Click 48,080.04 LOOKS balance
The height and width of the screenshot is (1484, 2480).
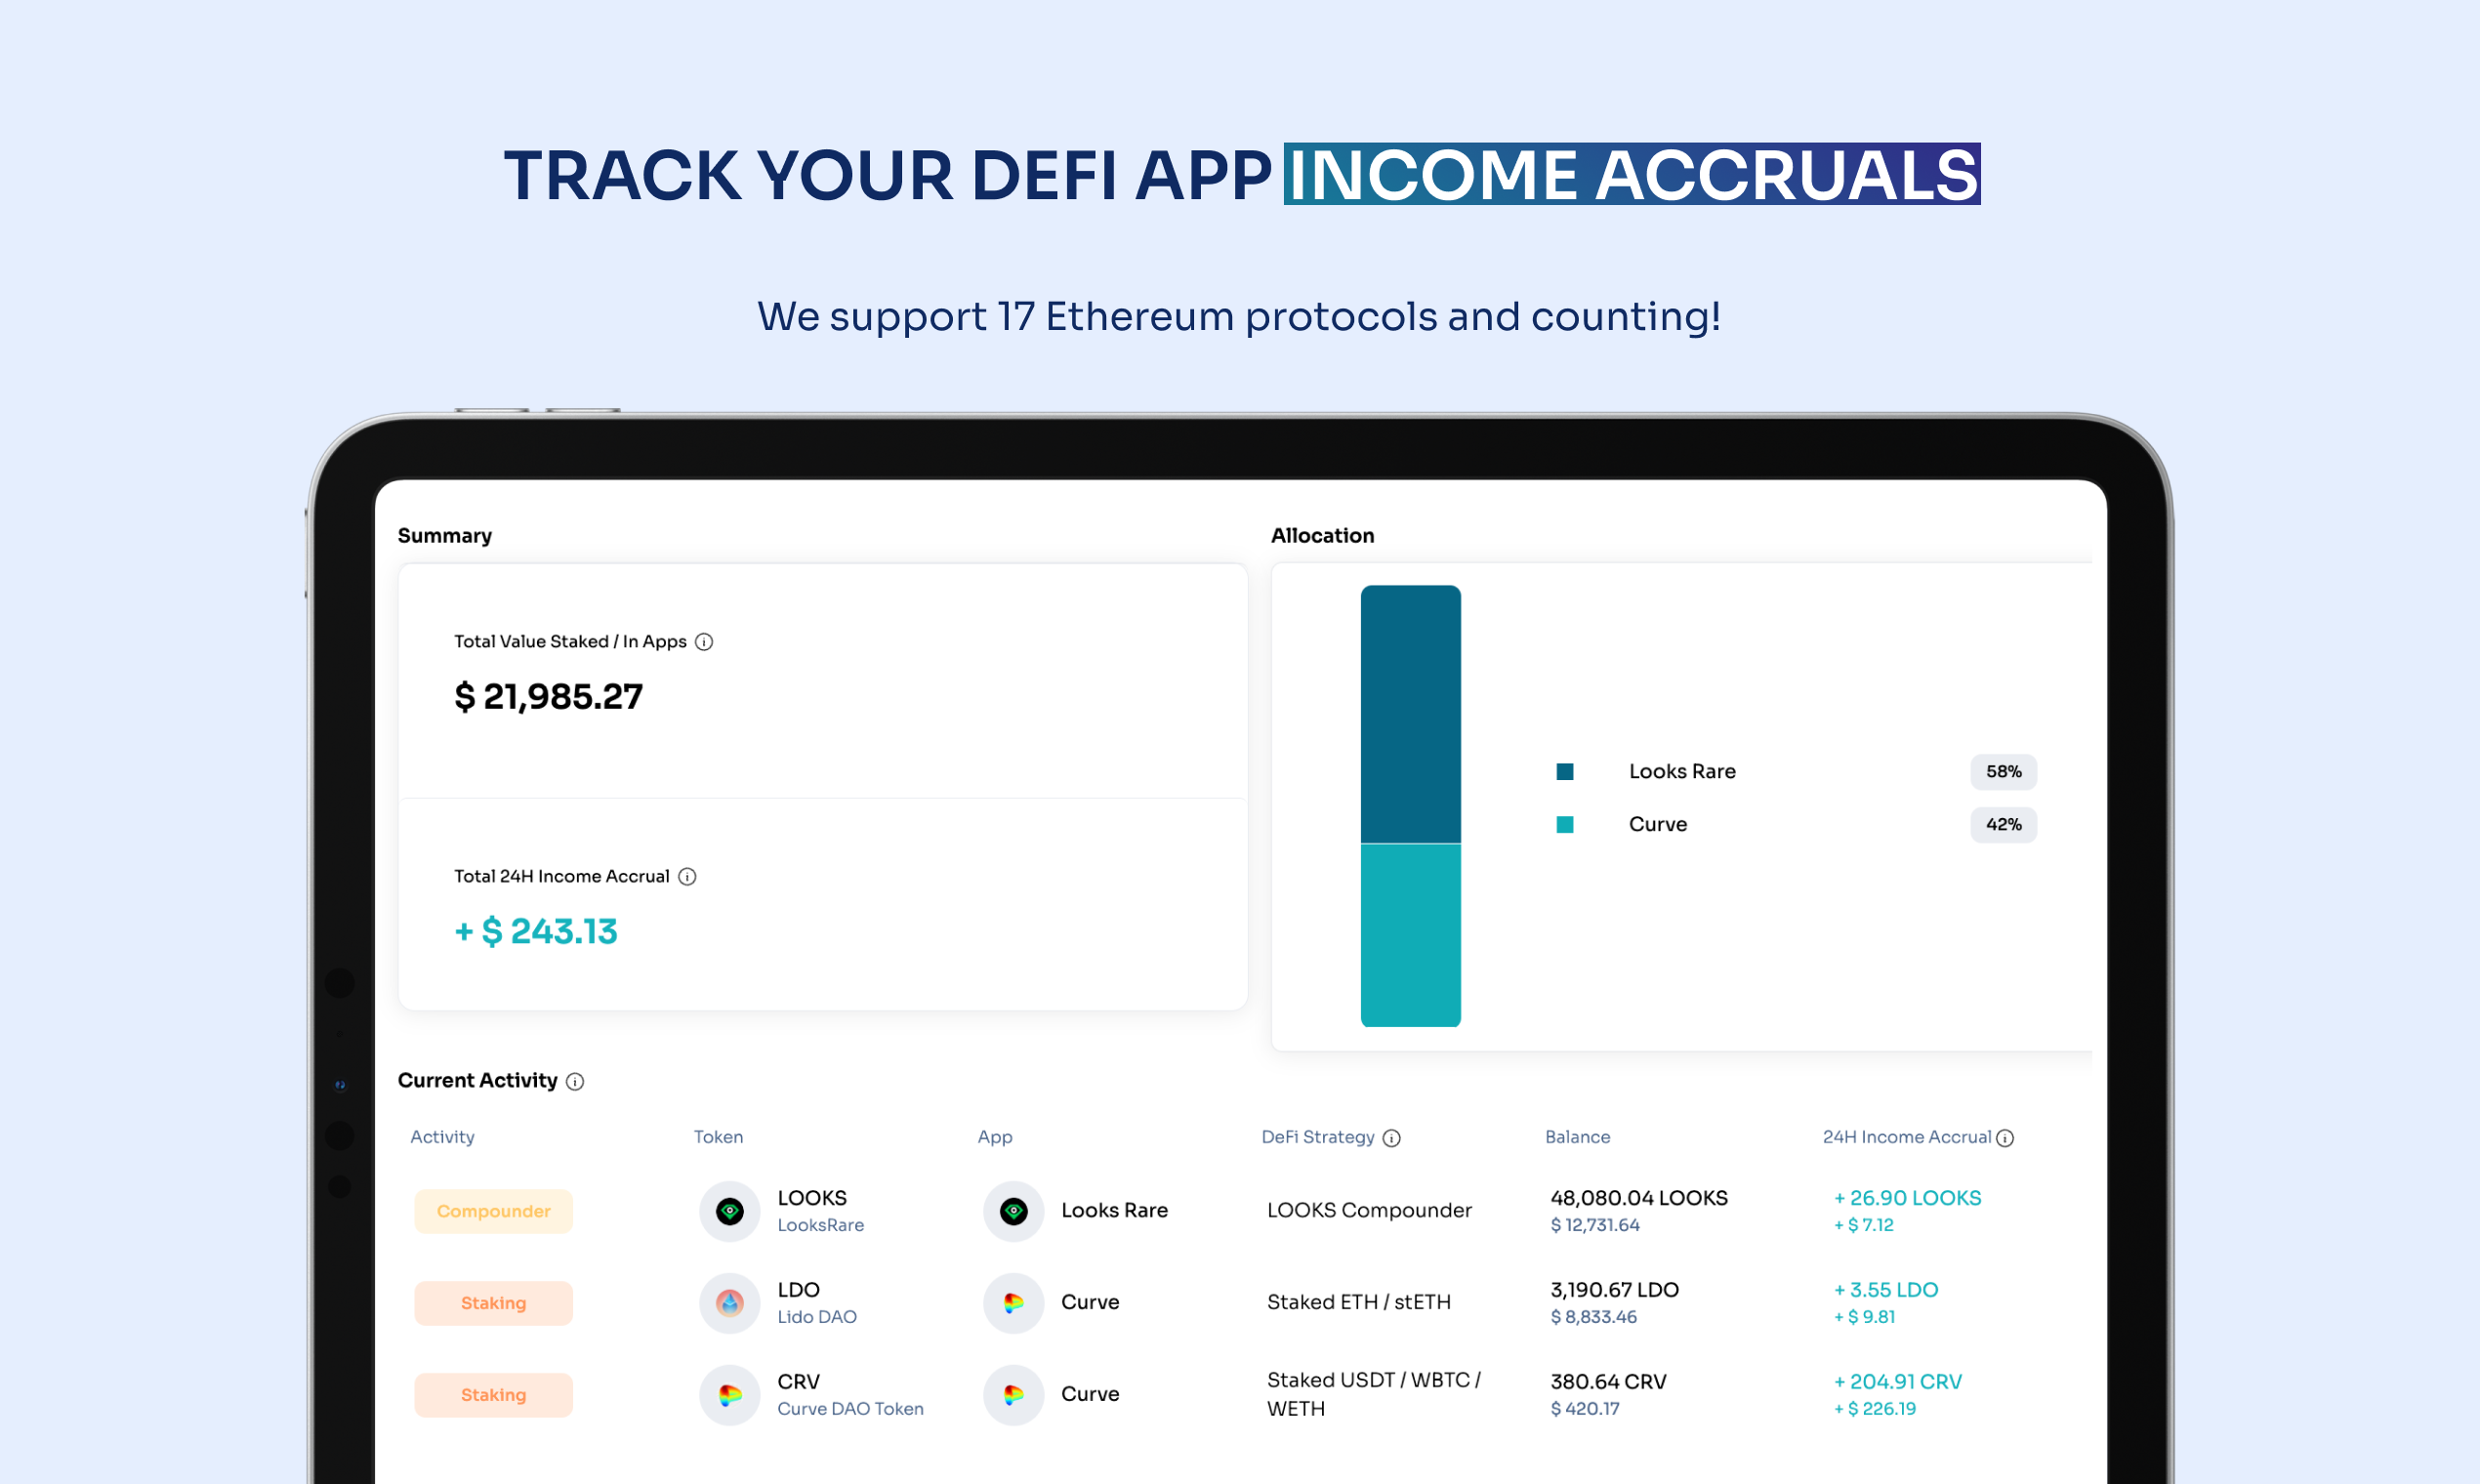[x=1638, y=1199]
